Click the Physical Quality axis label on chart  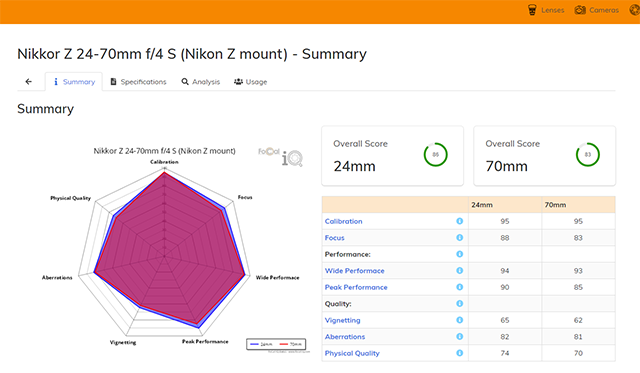[71, 198]
